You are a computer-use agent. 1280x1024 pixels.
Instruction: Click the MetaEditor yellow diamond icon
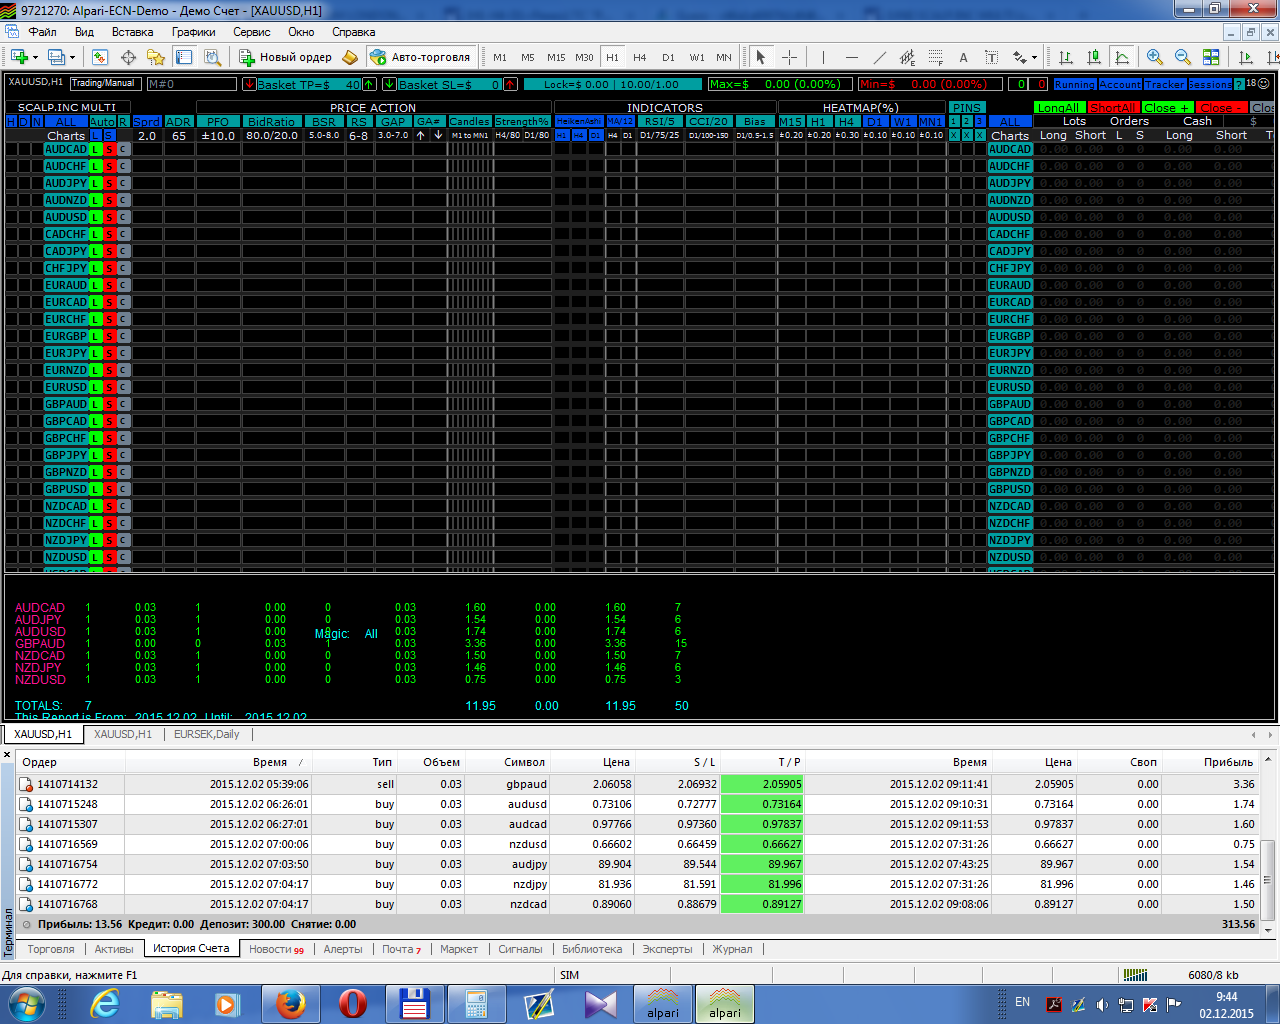point(350,57)
